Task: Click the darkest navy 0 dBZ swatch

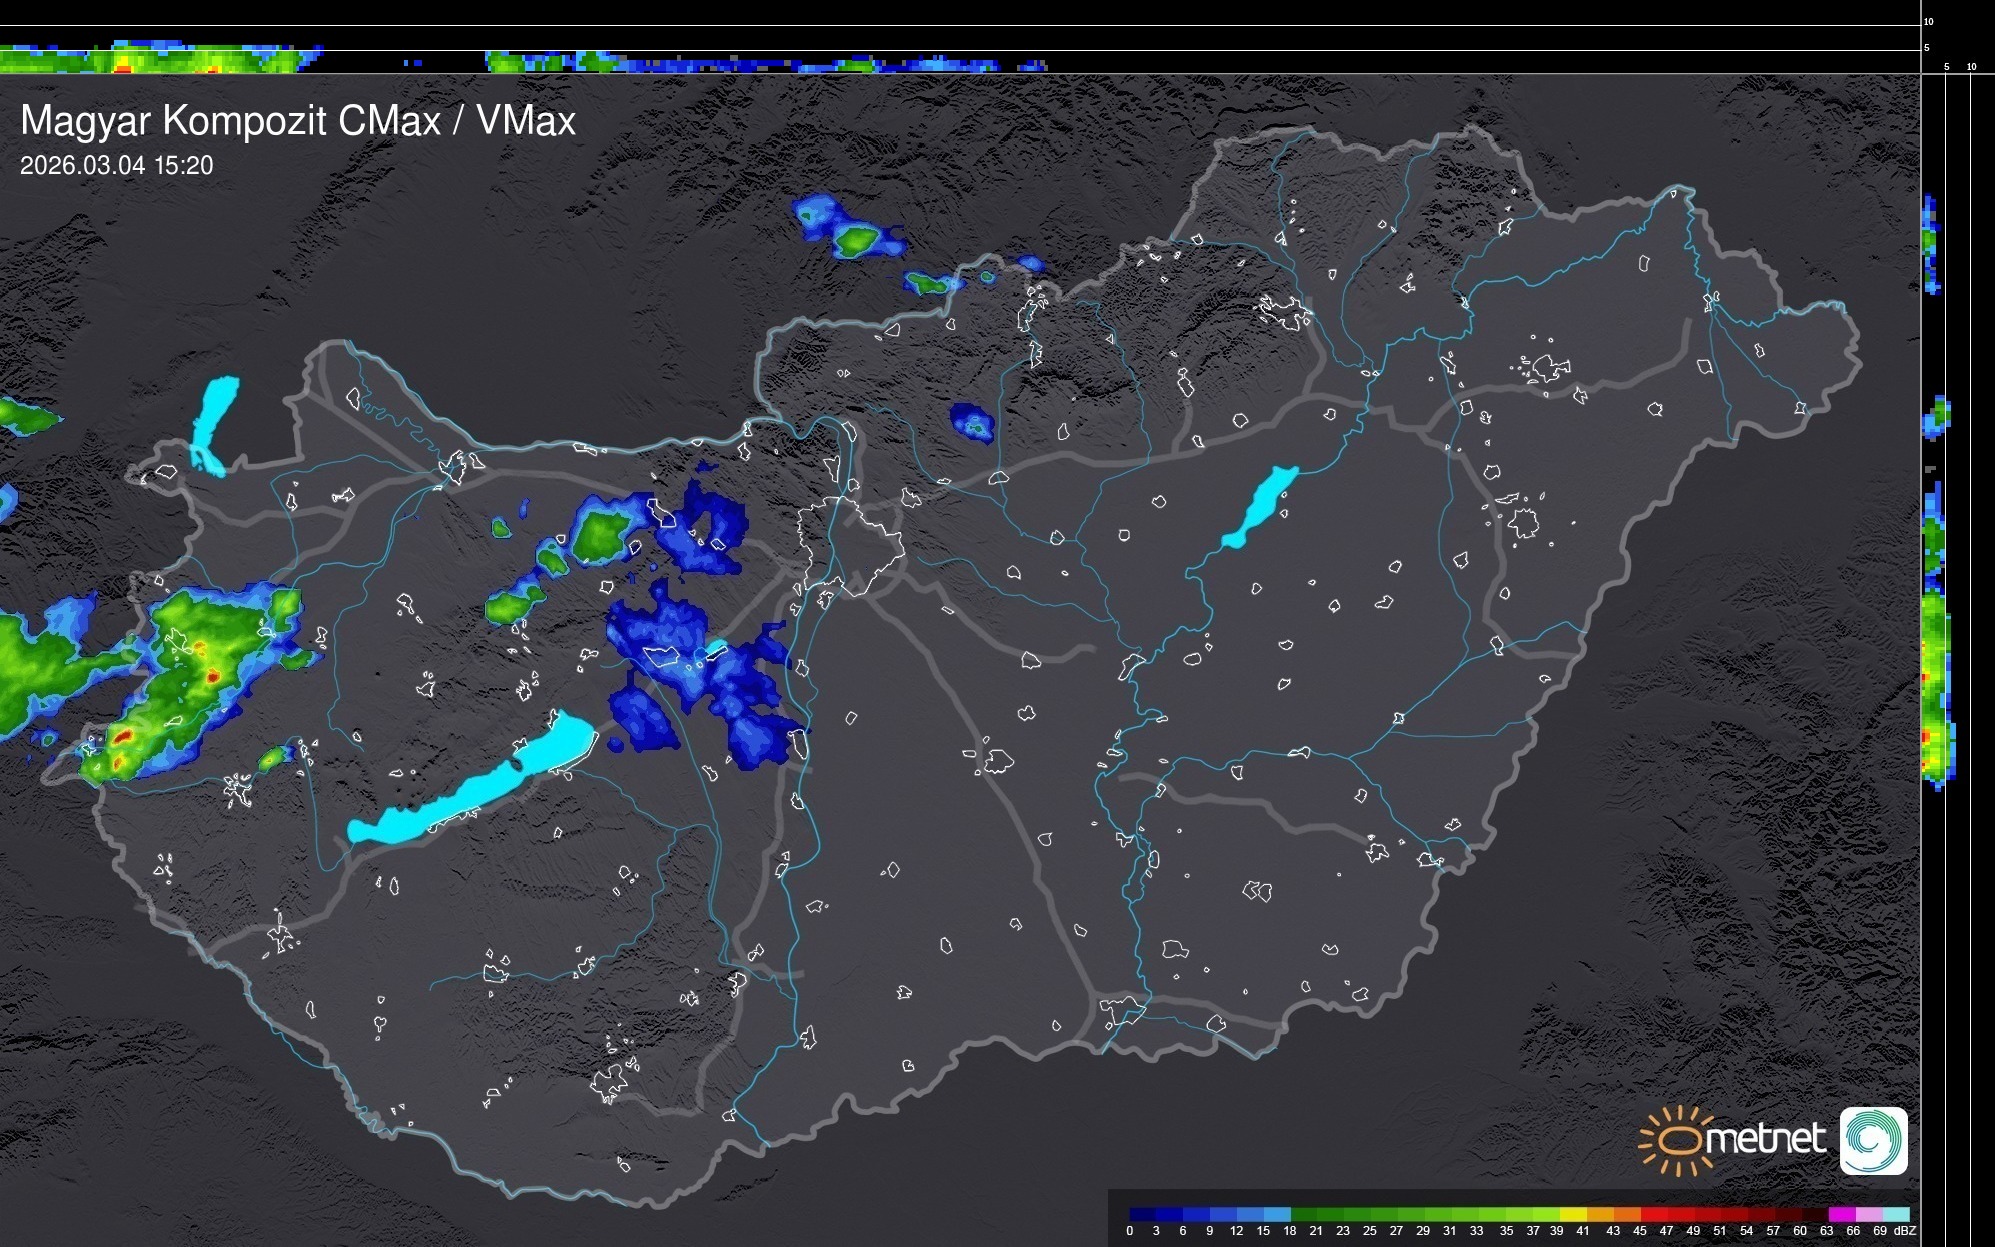Action: pyautogui.click(x=1142, y=1214)
